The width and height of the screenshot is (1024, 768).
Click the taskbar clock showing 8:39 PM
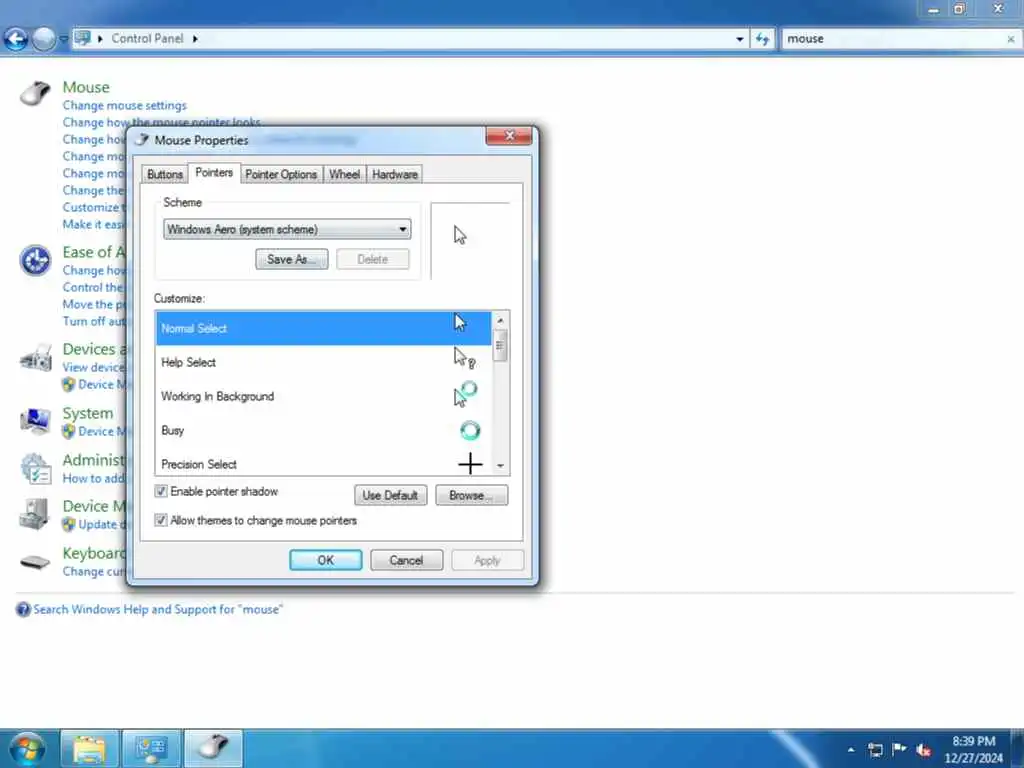pos(973,749)
